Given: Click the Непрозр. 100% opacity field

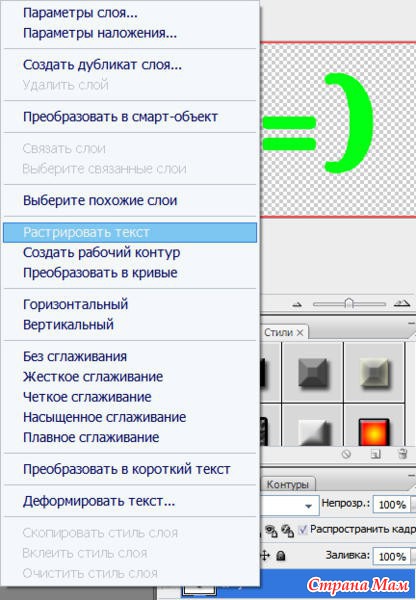Looking at the screenshot, I should [392, 505].
